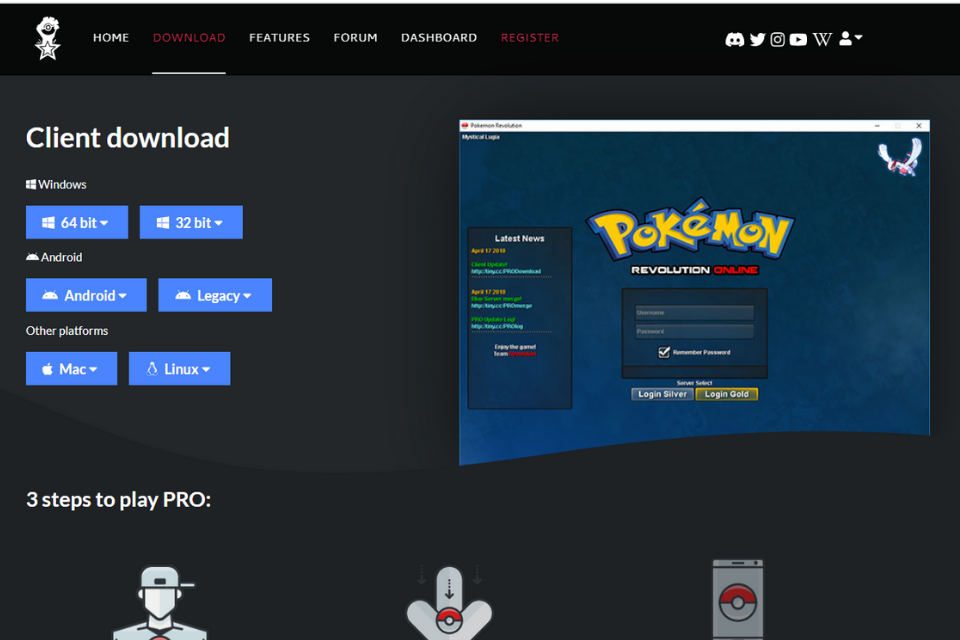This screenshot has width=960, height=640.
Task: Click the Windows logo beside "Windows" label
Action: point(31,184)
